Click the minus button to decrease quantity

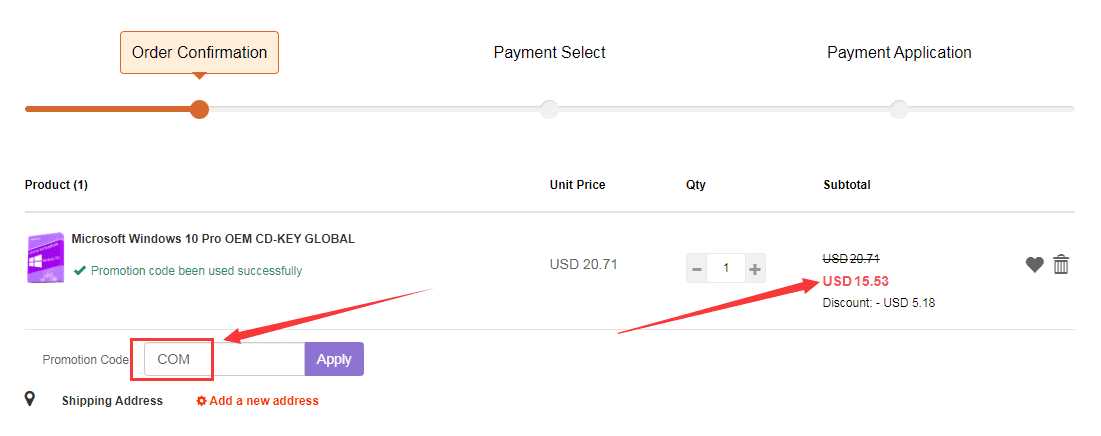[696, 268]
